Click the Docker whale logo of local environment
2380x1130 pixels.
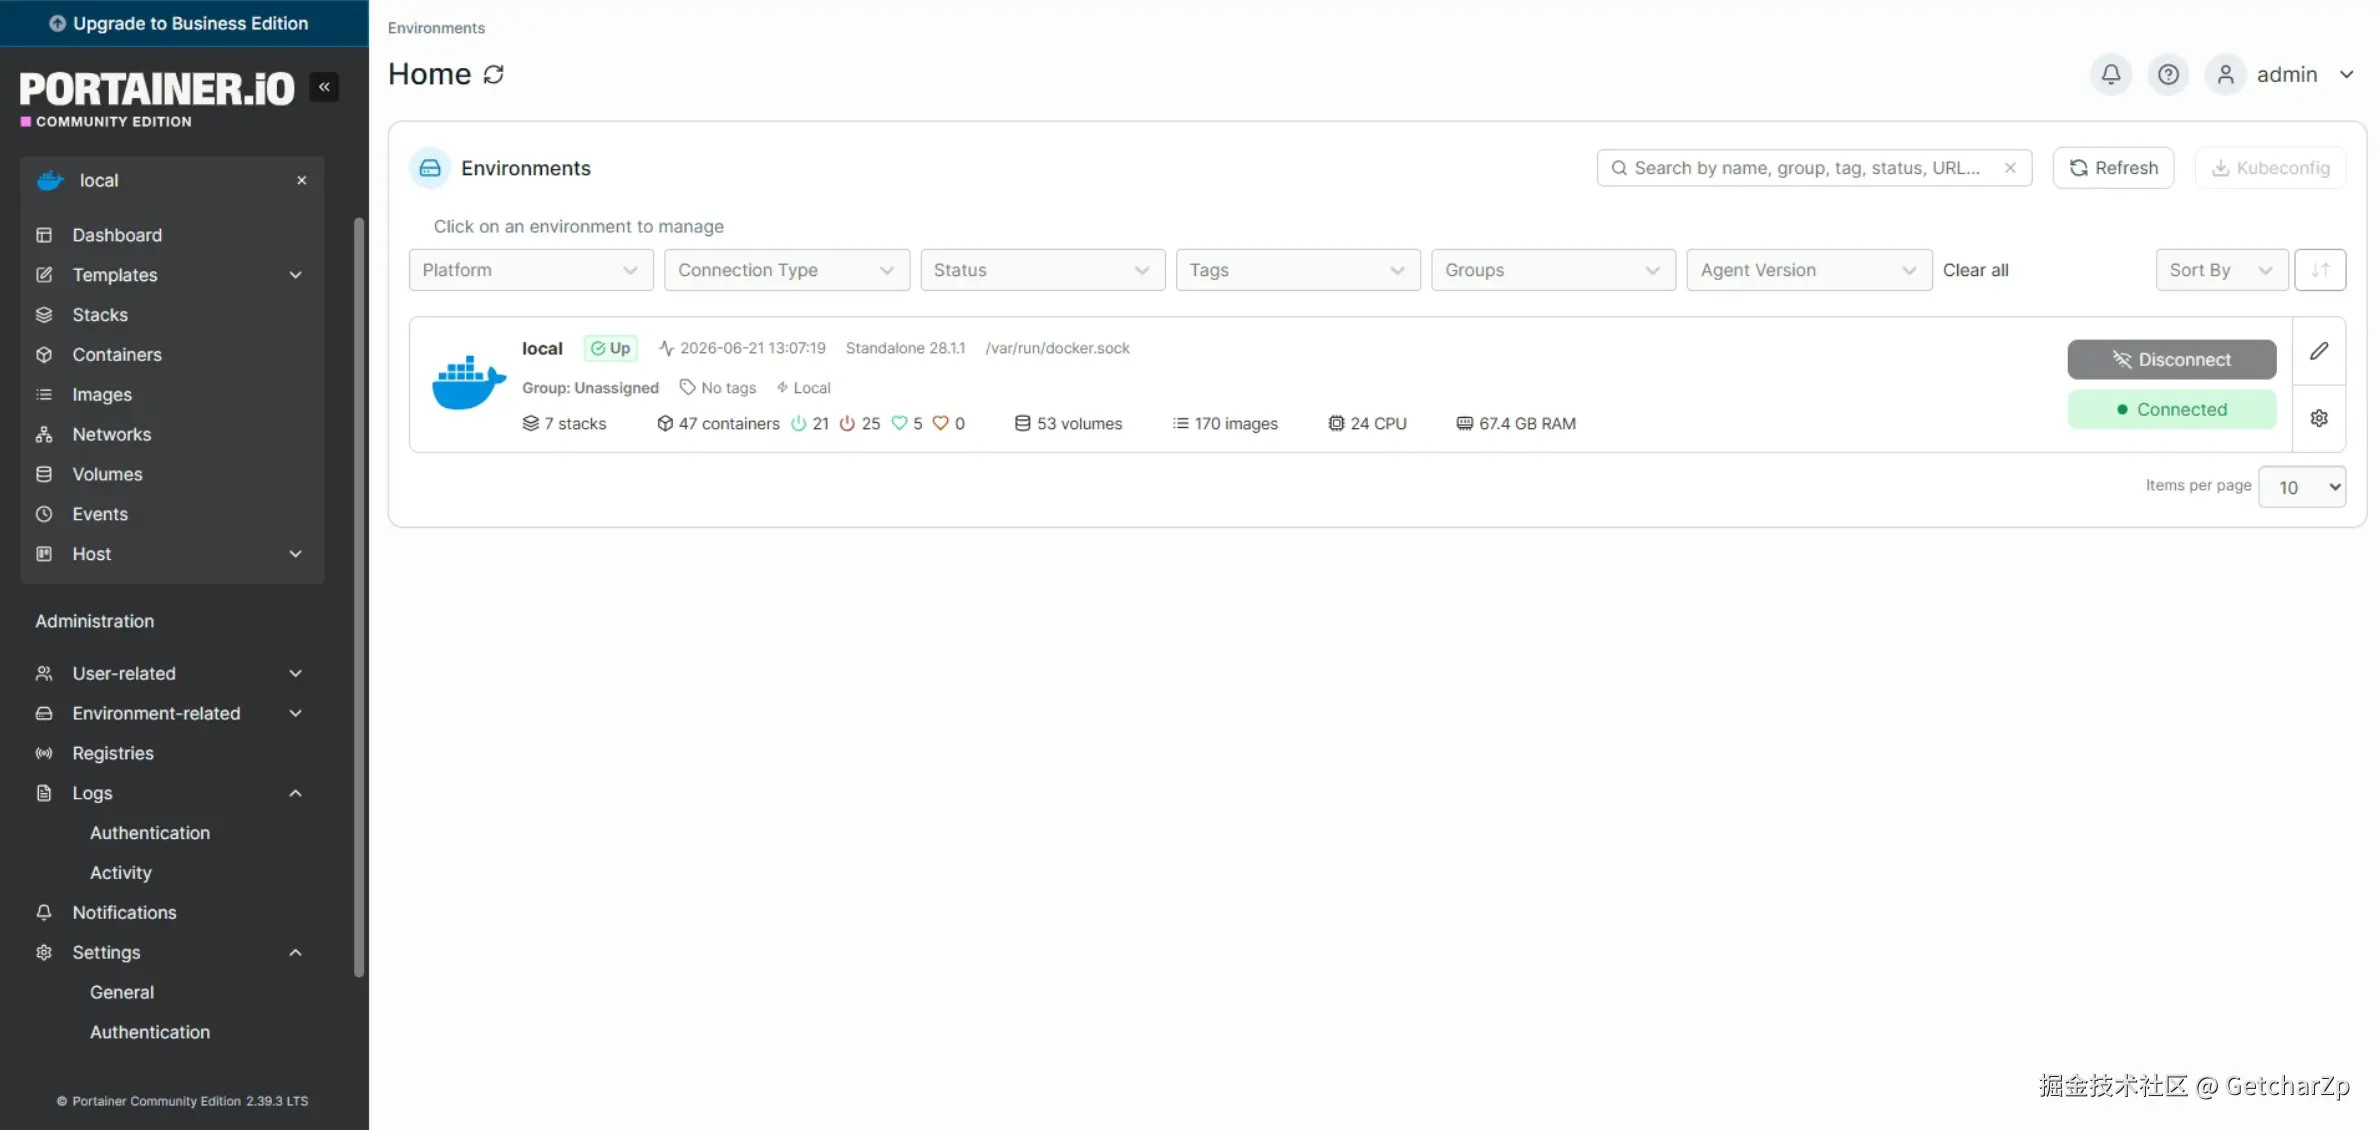pyautogui.click(x=469, y=383)
